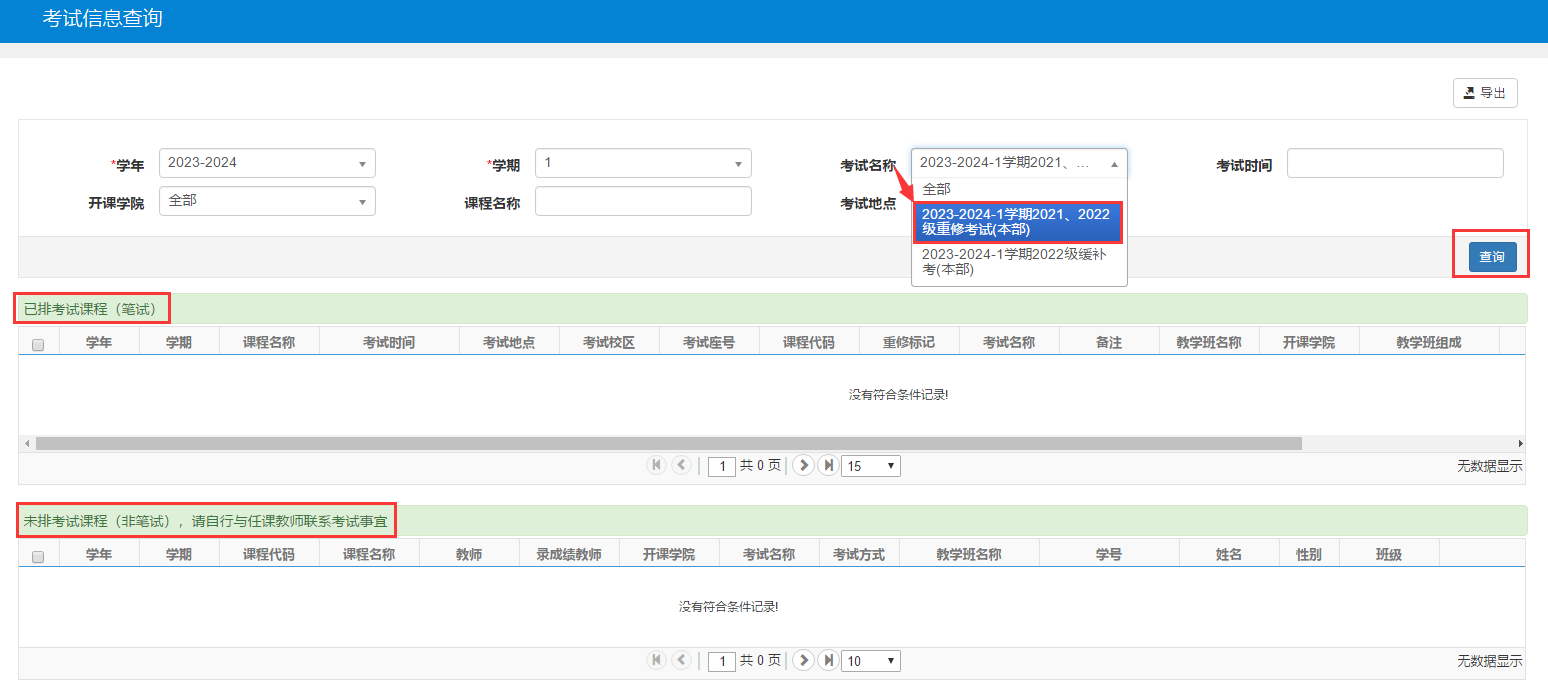Viewport: 1548px width, 700px height.
Task: Click the 姓名 column header
Action: coord(1229,554)
